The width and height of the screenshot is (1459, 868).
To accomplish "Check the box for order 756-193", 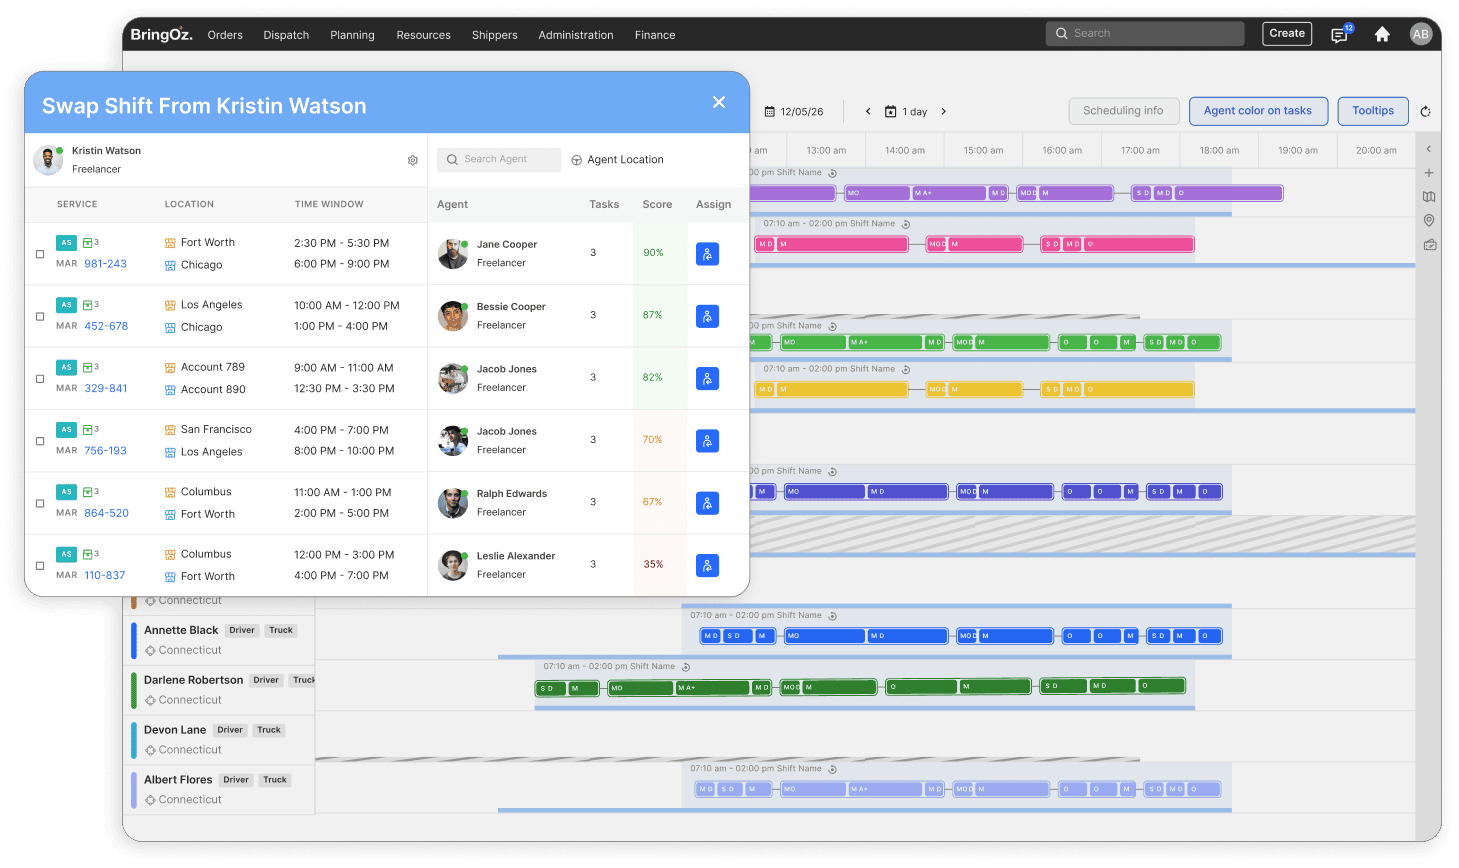I will pyautogui.click(x=40, y=441).
